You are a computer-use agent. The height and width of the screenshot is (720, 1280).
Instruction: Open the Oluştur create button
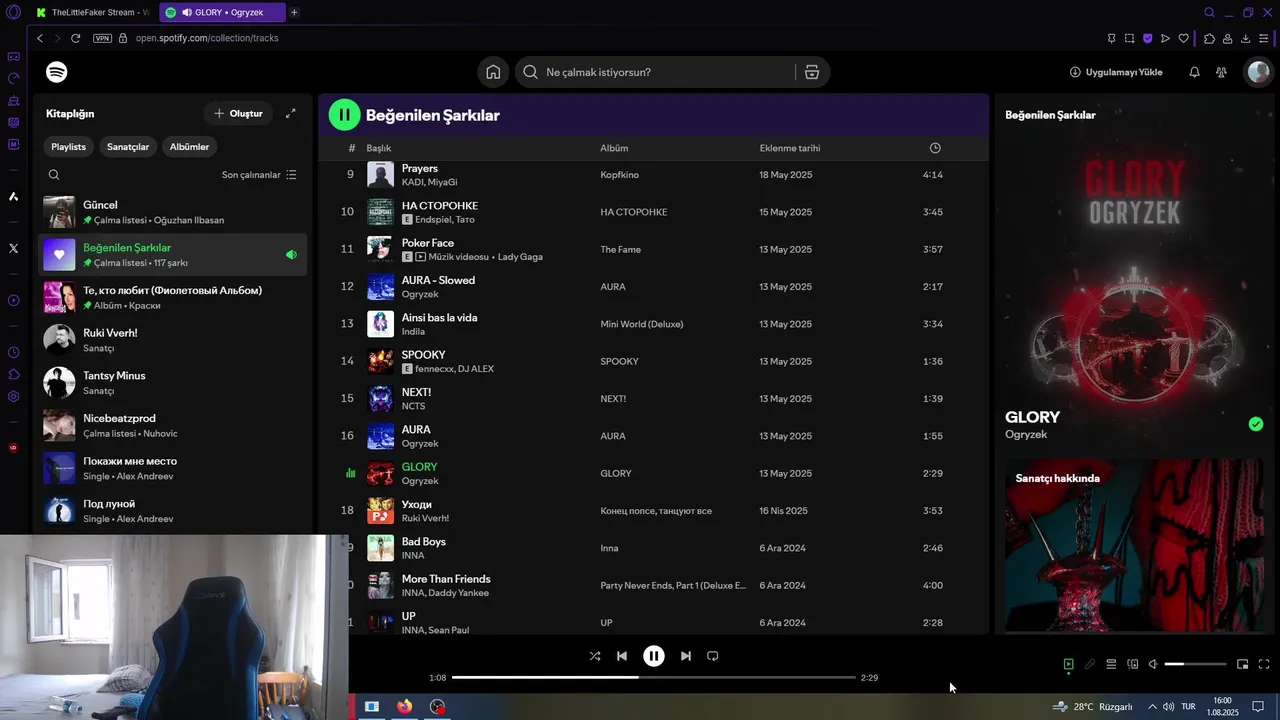[x=238, y=113]
